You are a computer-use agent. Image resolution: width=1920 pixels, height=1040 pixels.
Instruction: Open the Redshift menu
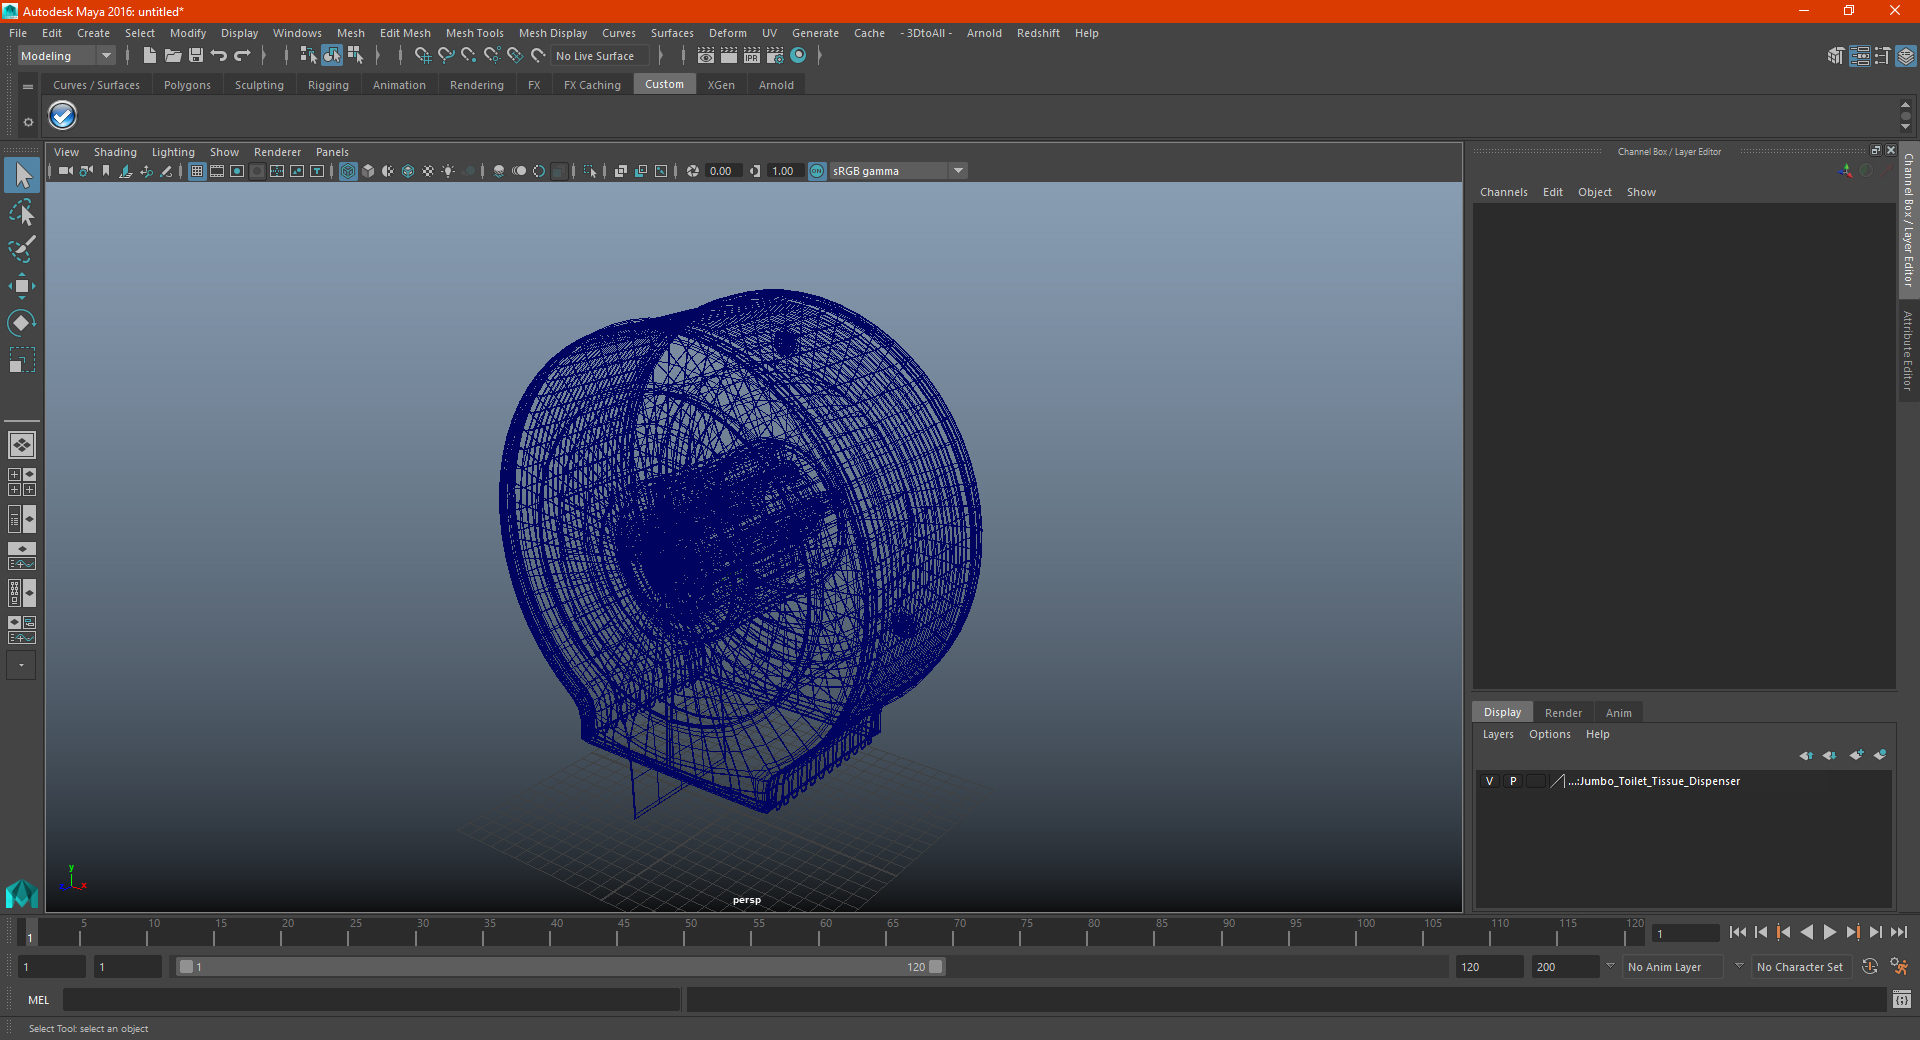[x=1038, y=33]
